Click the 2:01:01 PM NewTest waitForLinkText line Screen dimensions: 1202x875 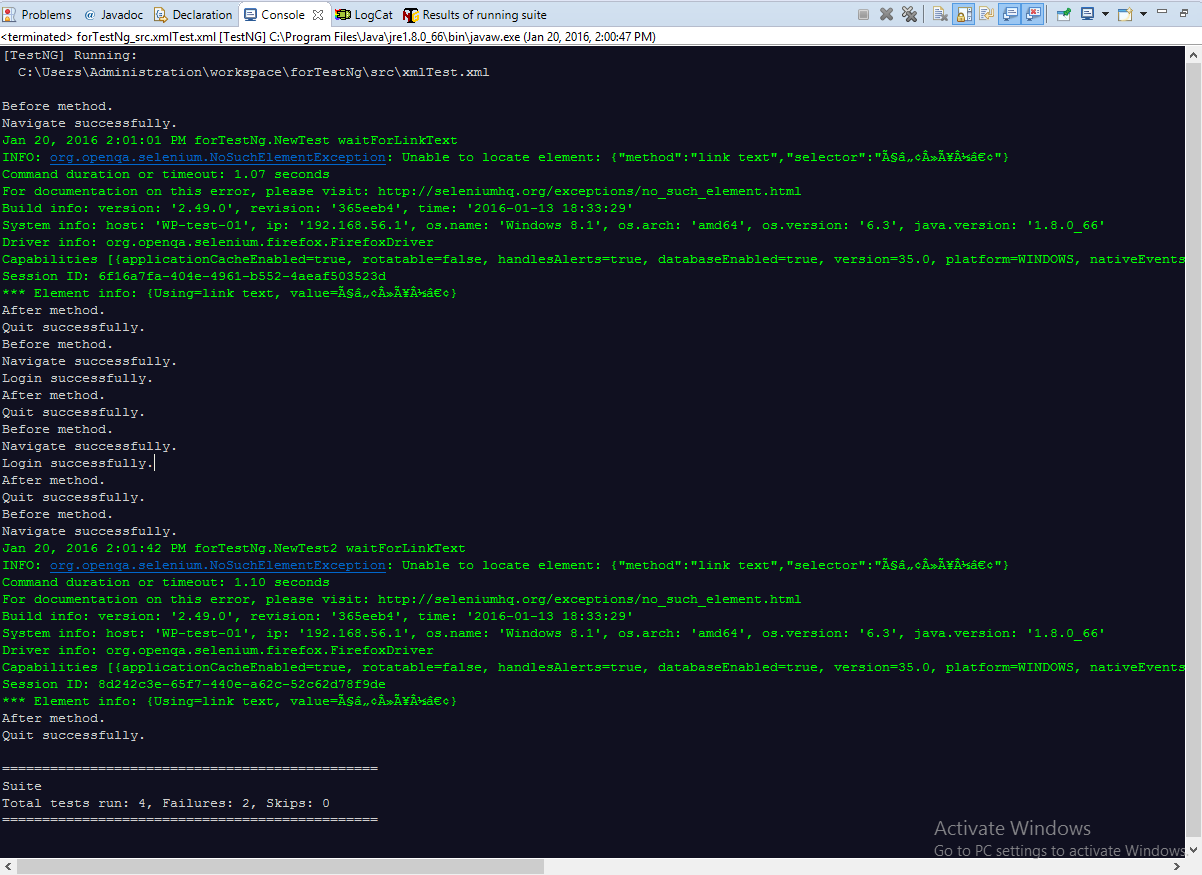click(230, 140)
